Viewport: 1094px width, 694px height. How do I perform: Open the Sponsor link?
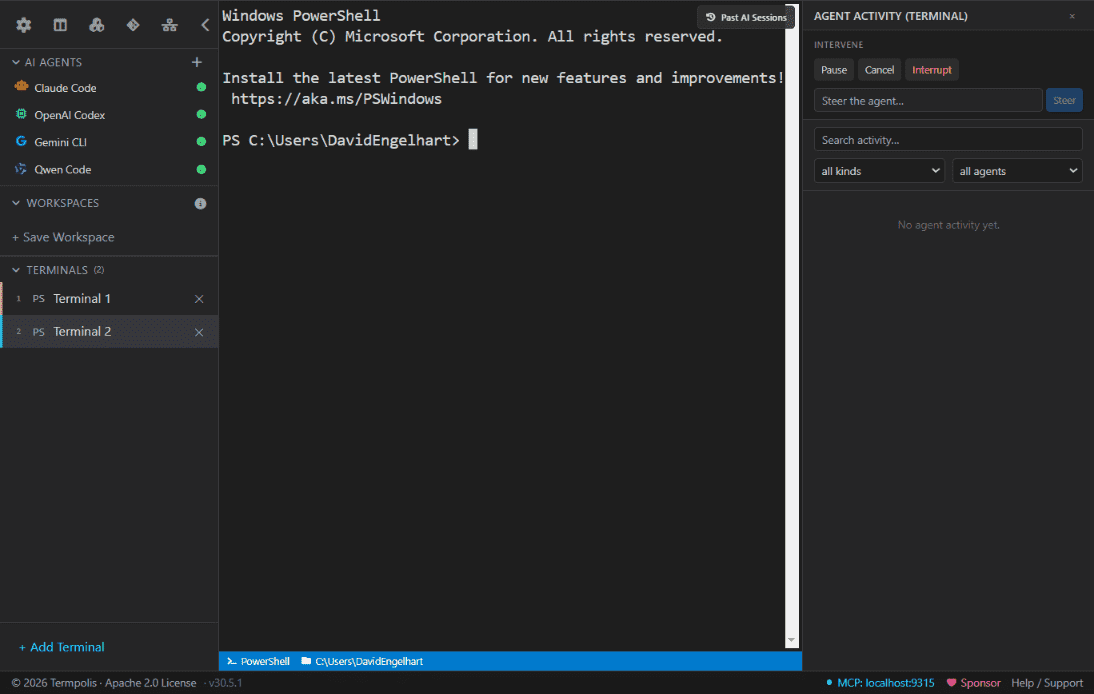[x=973, y=683]
